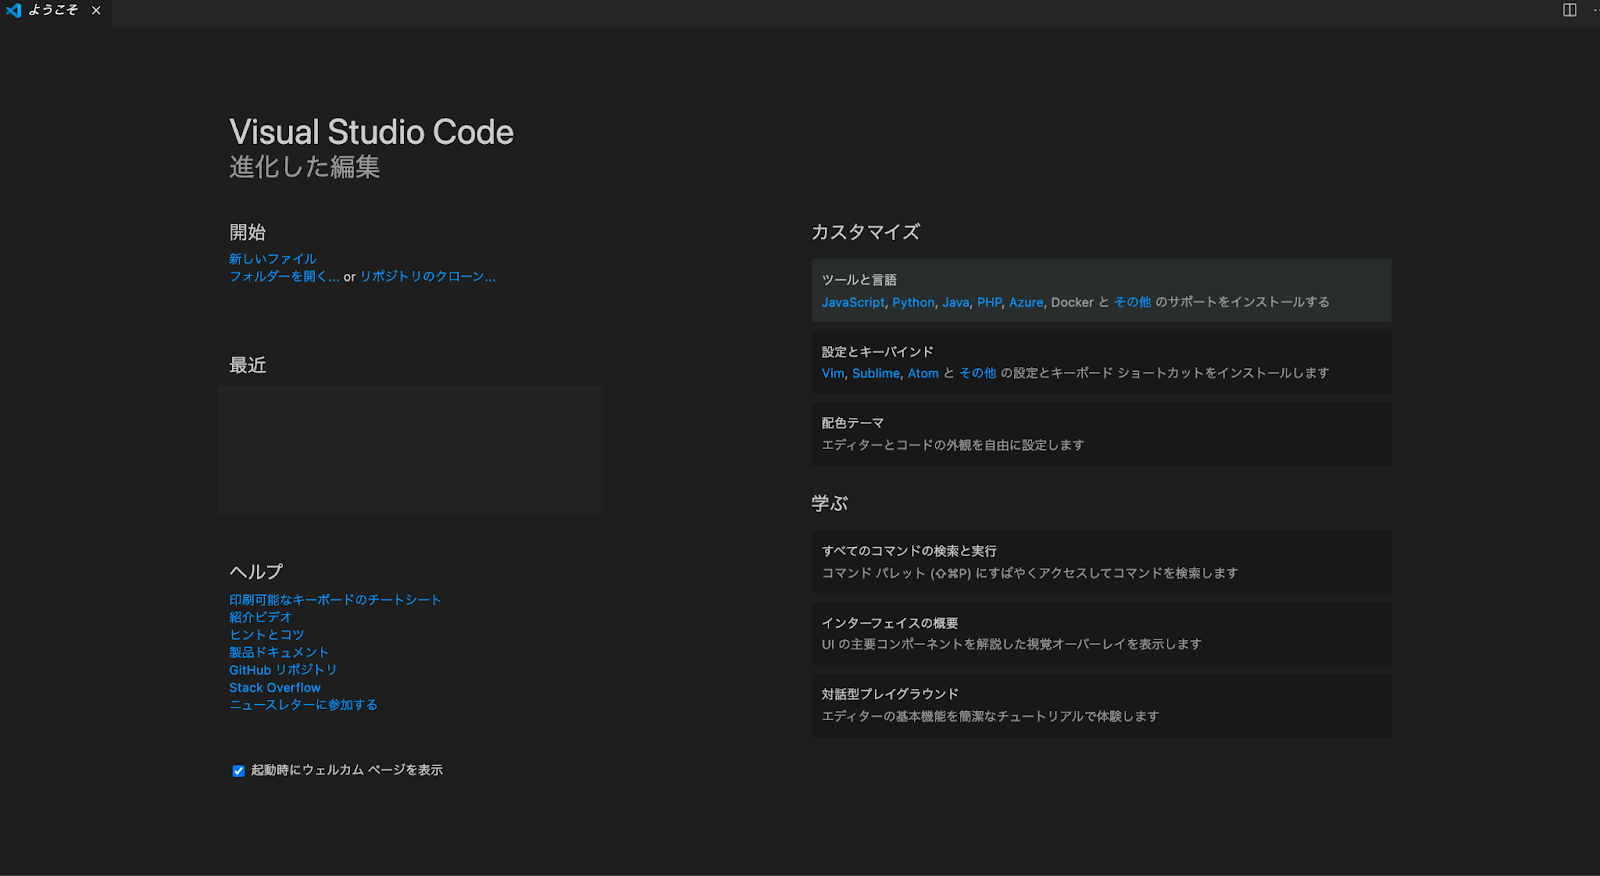
Task: Click the VS Code icon in the ようこそ tab
Action: [13, 10]
